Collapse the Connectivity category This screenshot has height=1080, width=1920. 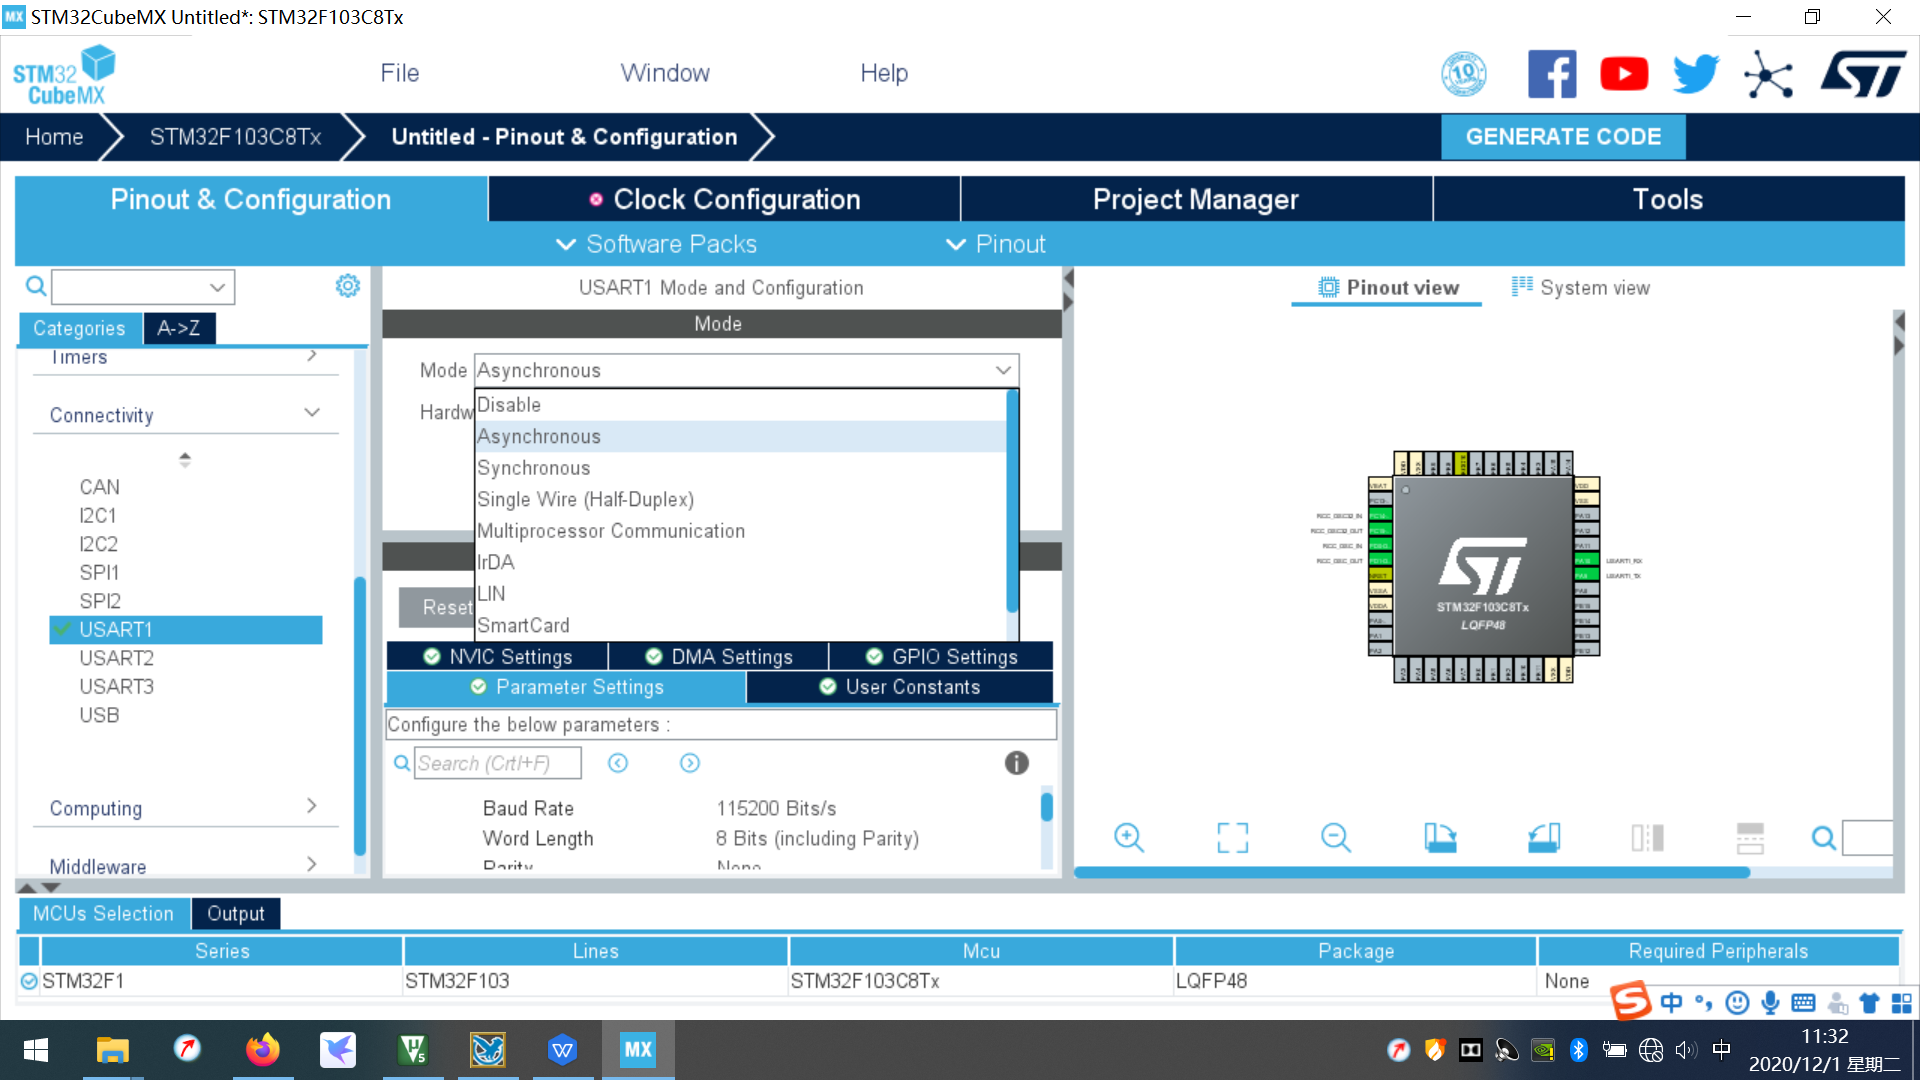pos(312,413)
